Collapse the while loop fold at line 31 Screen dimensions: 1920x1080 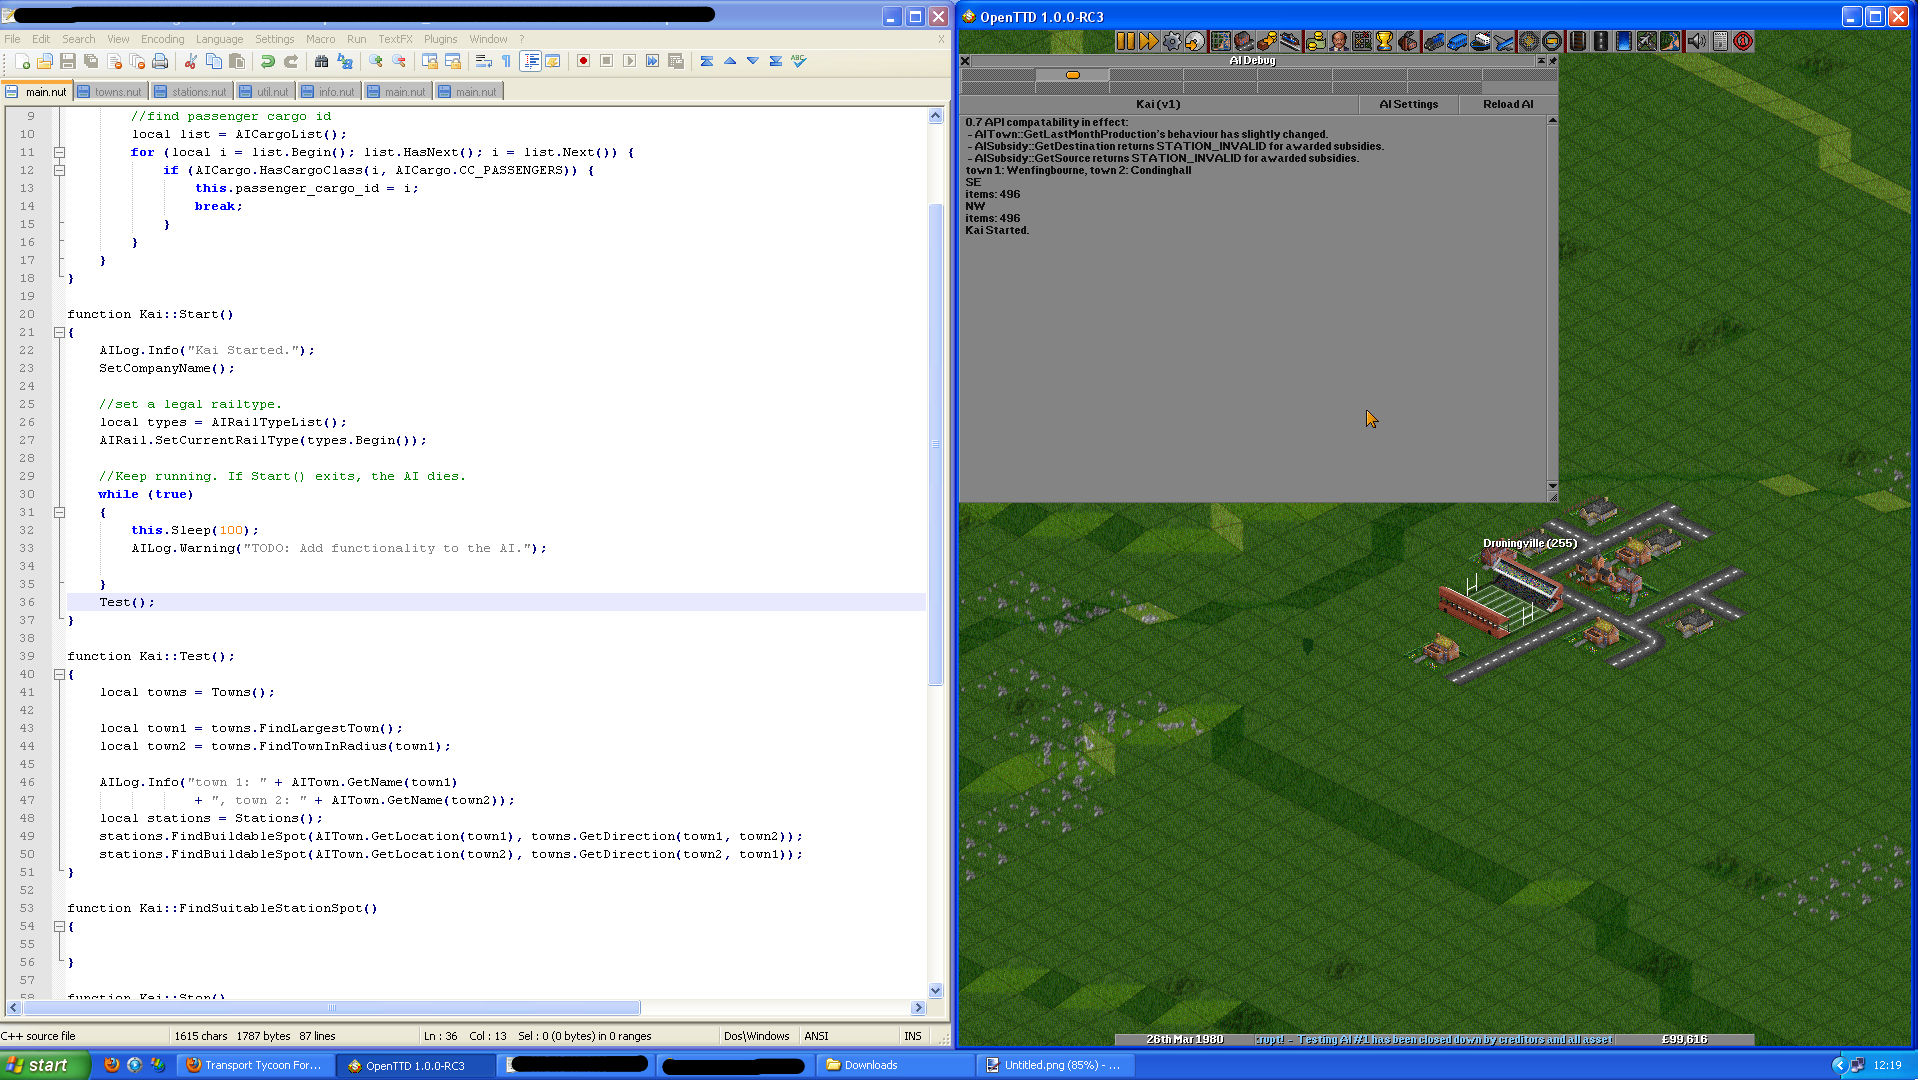click(x=59, y=512)
